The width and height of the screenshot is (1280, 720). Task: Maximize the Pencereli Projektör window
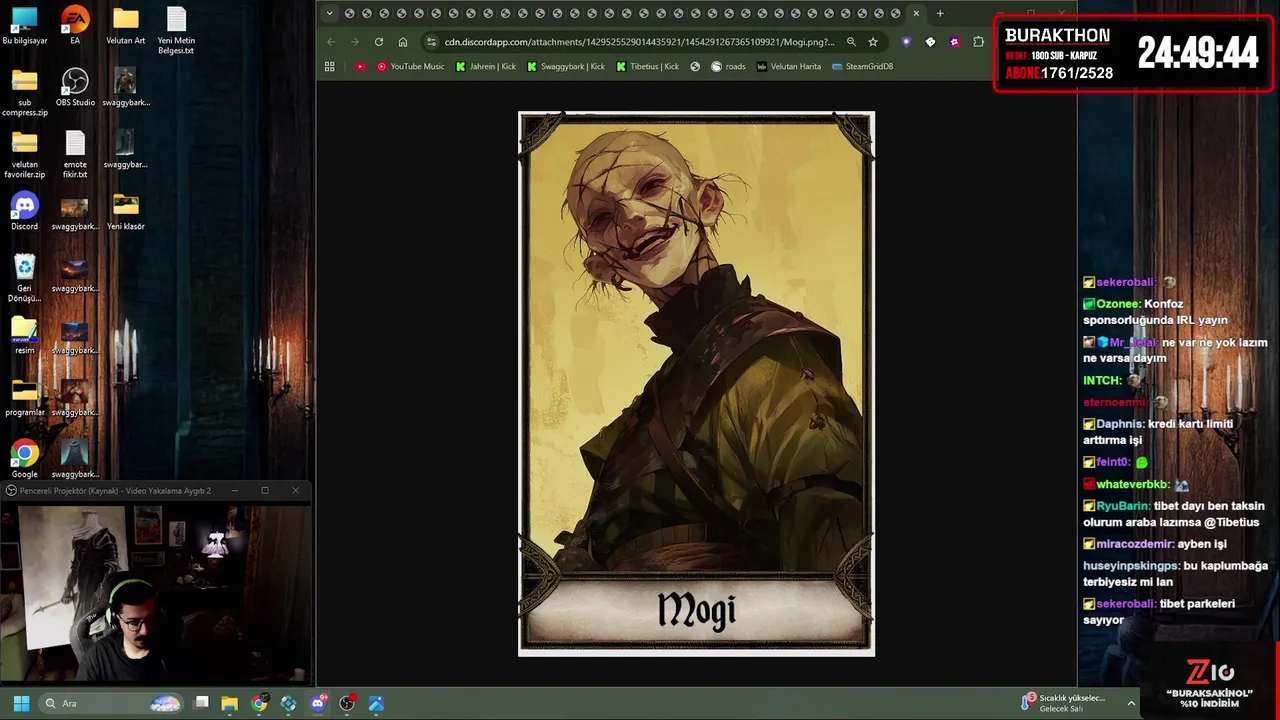pyautogui.click(x=265, y=491)
